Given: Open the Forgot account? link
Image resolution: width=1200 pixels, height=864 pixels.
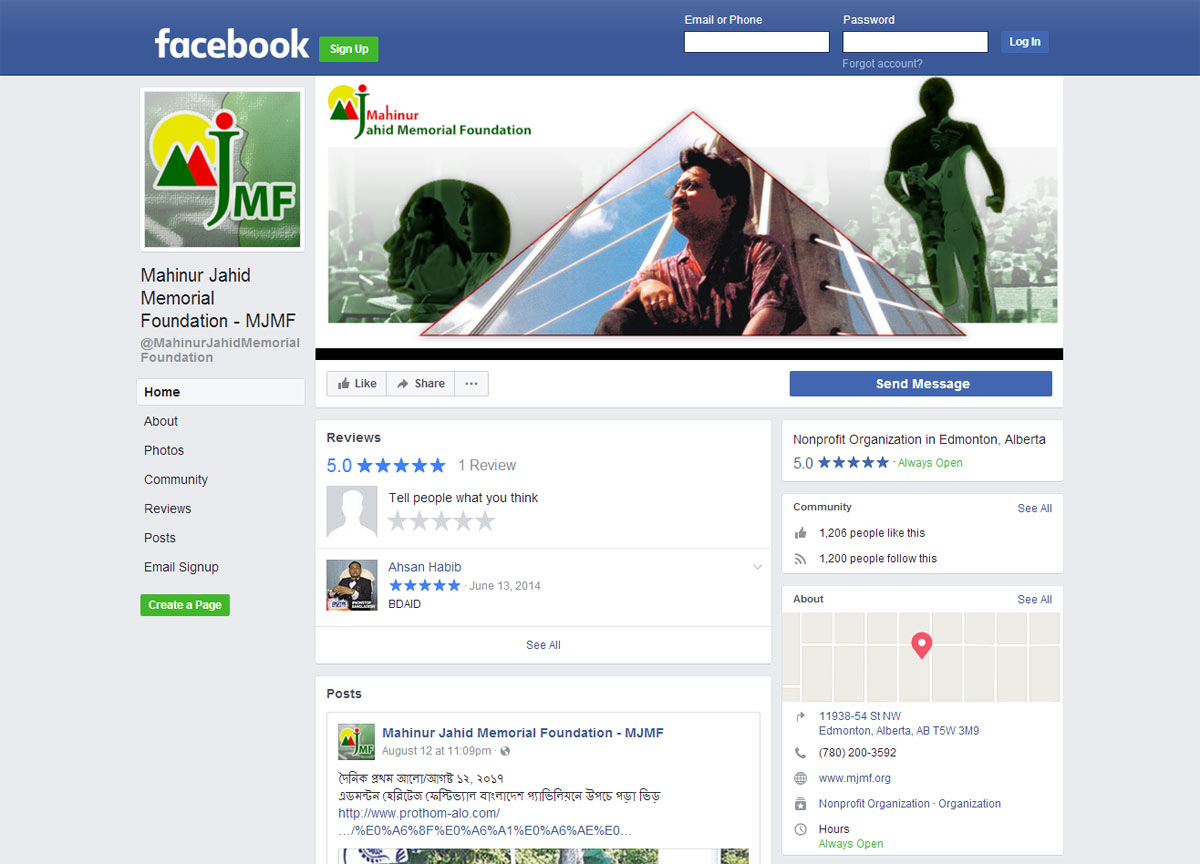Looking at the screenshot, I should [882, 64].
